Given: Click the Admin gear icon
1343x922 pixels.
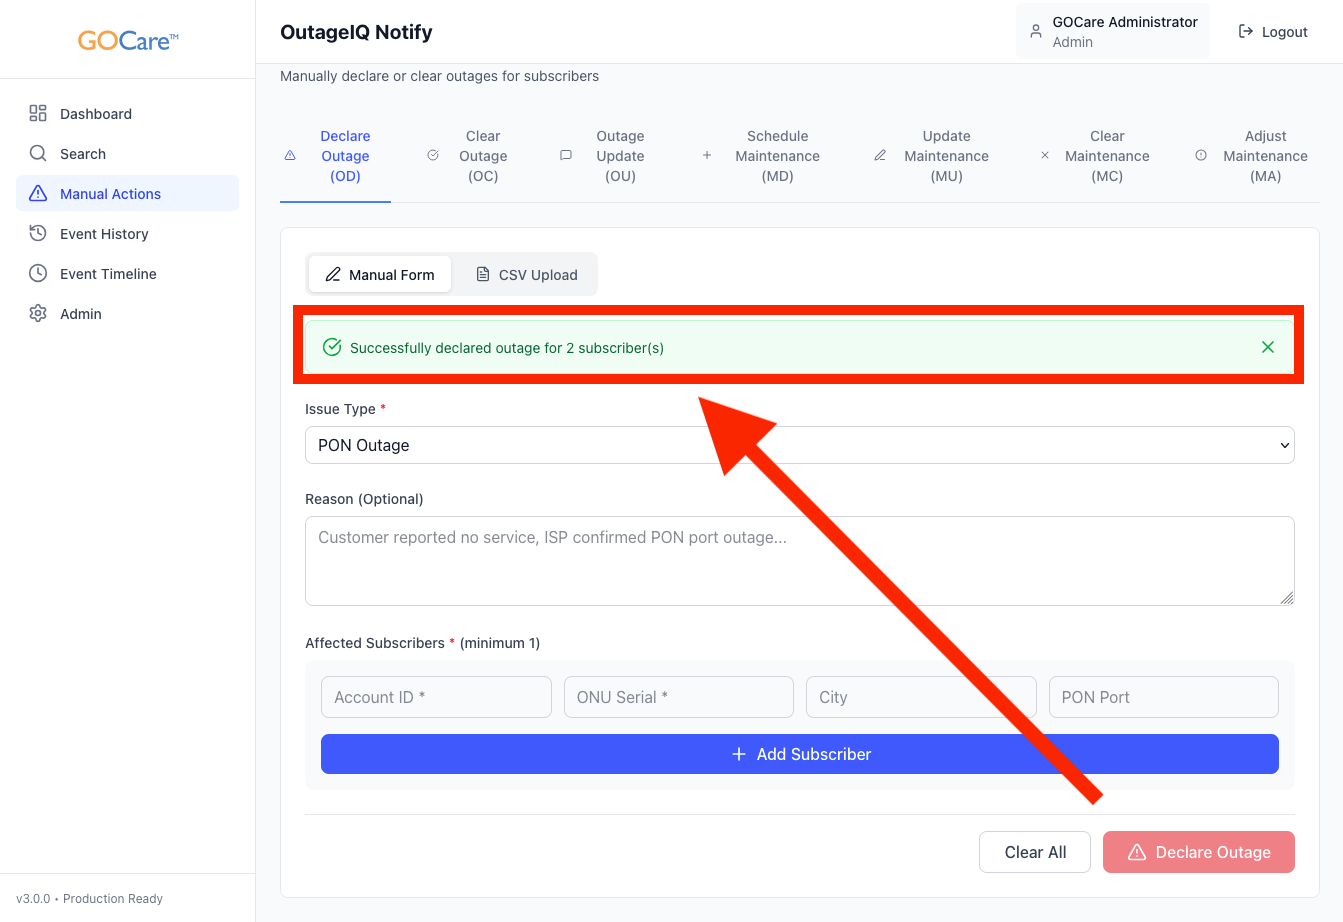Looking at the screenshot, I should 38,313.
